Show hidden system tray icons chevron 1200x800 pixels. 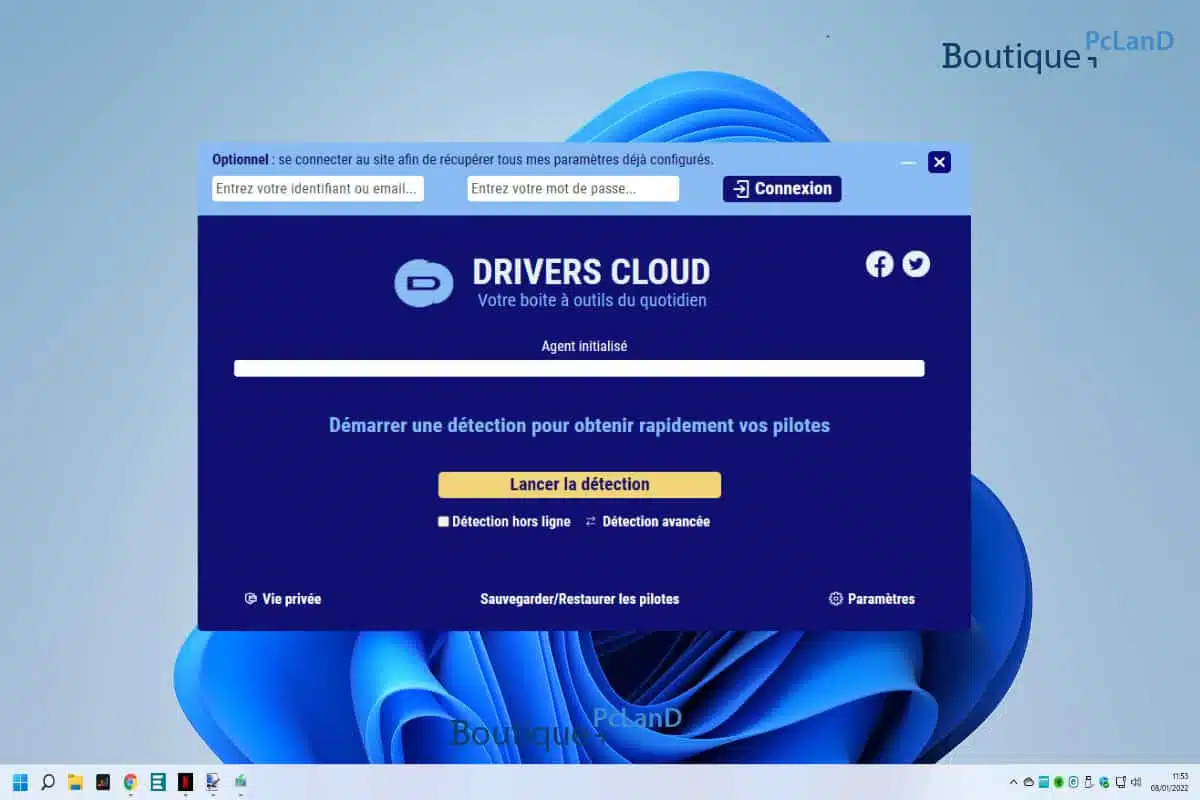coord(1013,782)
